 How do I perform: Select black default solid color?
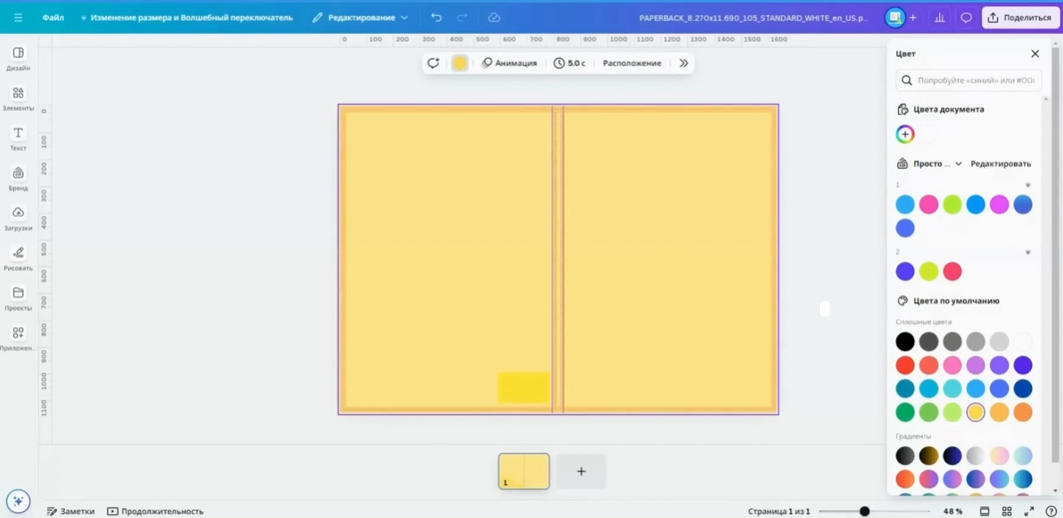click(x=905, y=341)
